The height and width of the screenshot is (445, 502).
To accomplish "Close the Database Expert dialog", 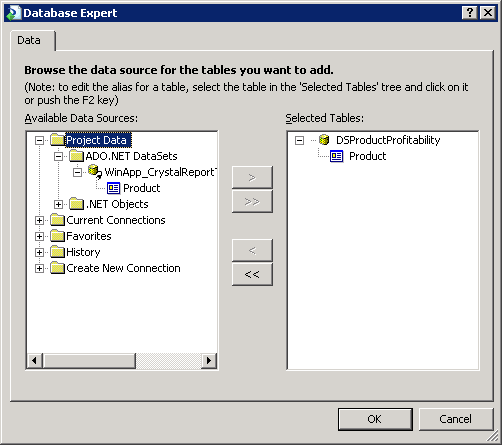I will click(488, 13).
